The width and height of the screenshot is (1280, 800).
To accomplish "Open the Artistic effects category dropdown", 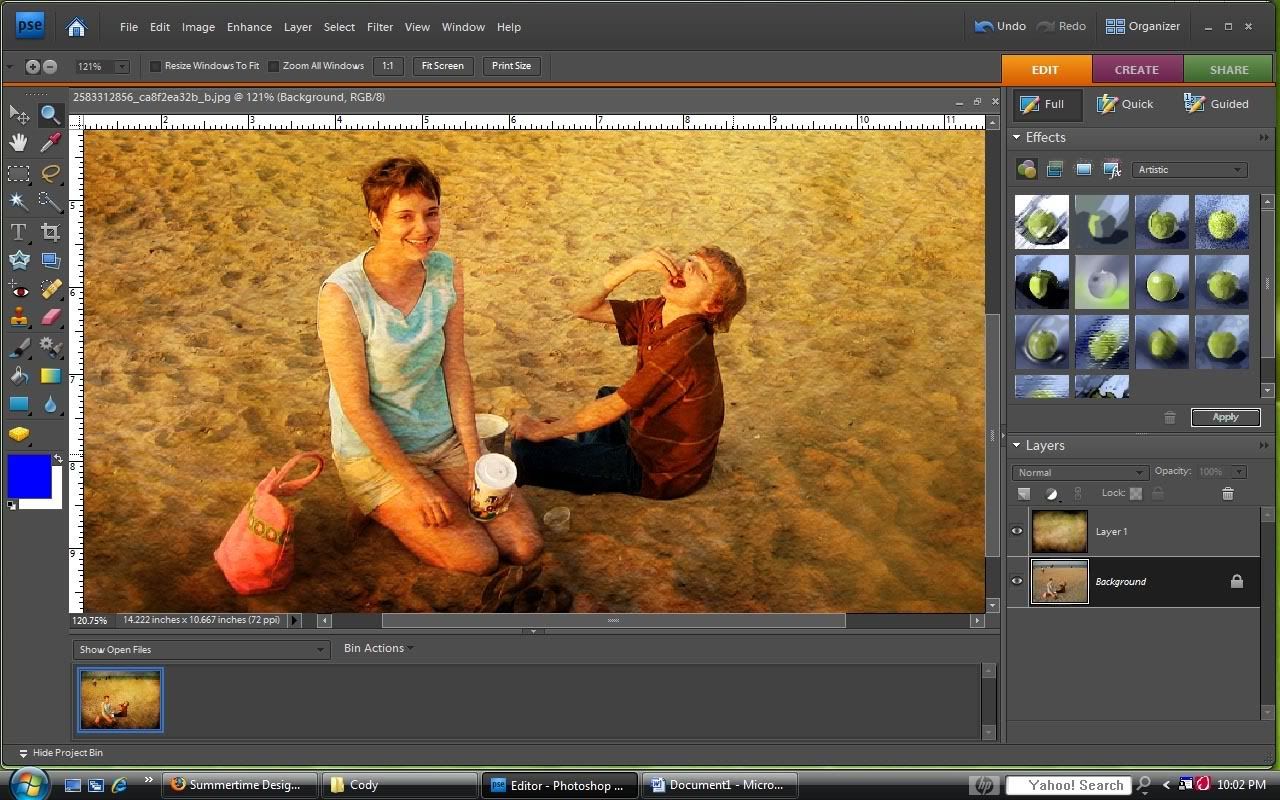I will (1189, 169).
